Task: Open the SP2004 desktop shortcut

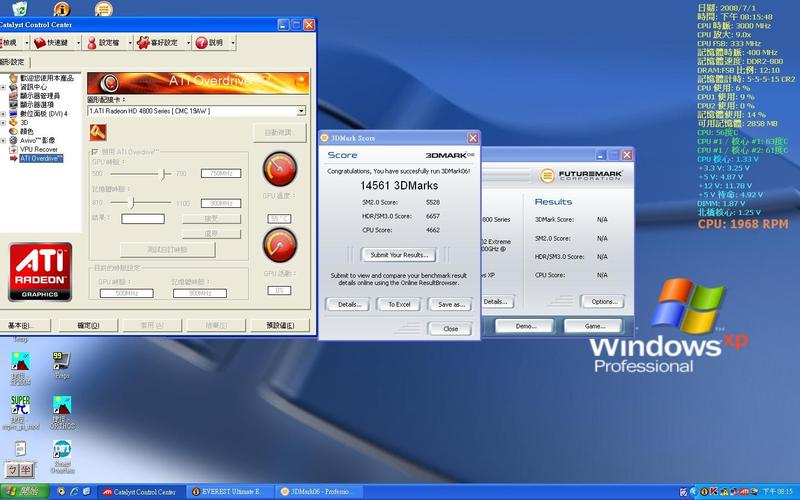Action: point(20,368)
